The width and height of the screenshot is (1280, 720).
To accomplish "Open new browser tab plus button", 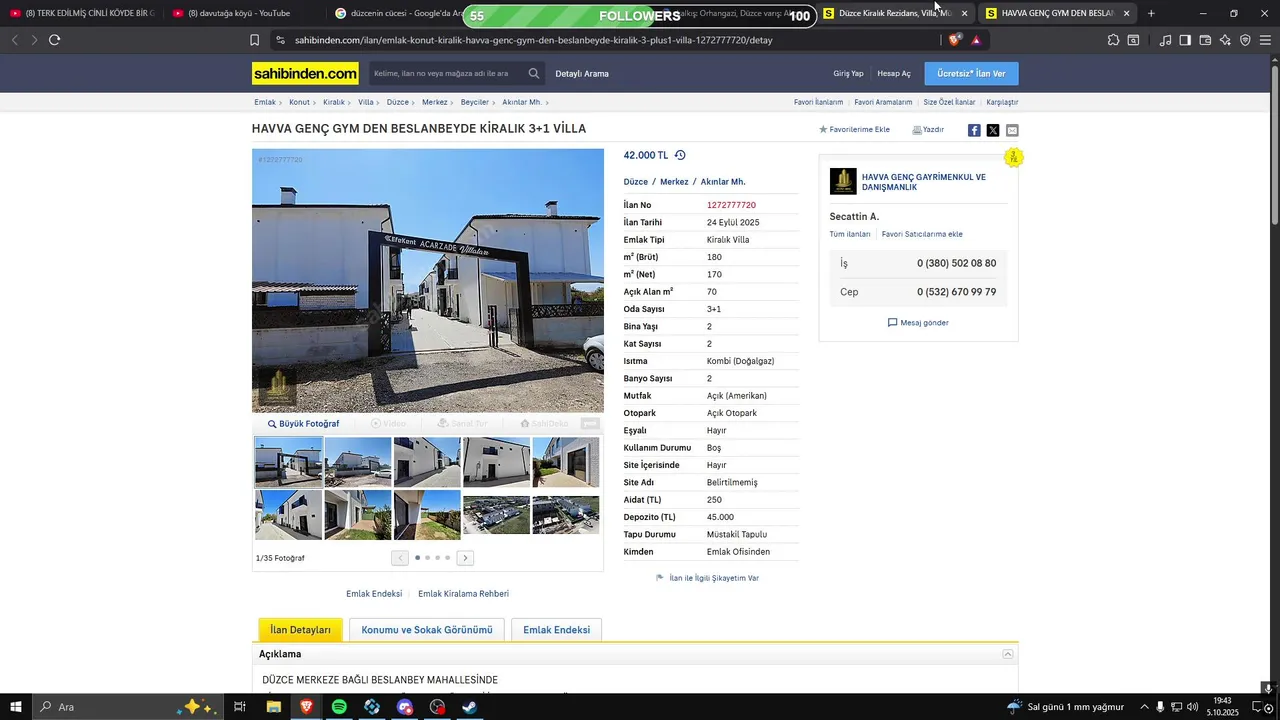I will (x=1151, y=13).
